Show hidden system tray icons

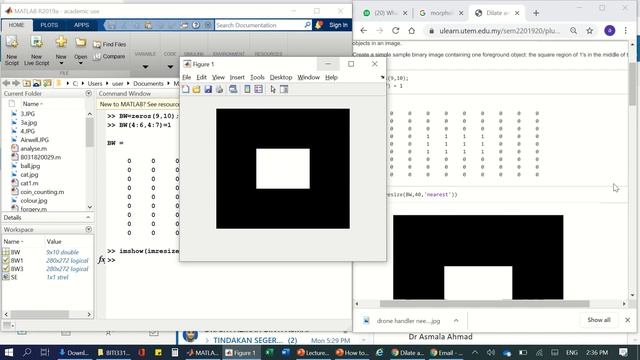(475, 352)
